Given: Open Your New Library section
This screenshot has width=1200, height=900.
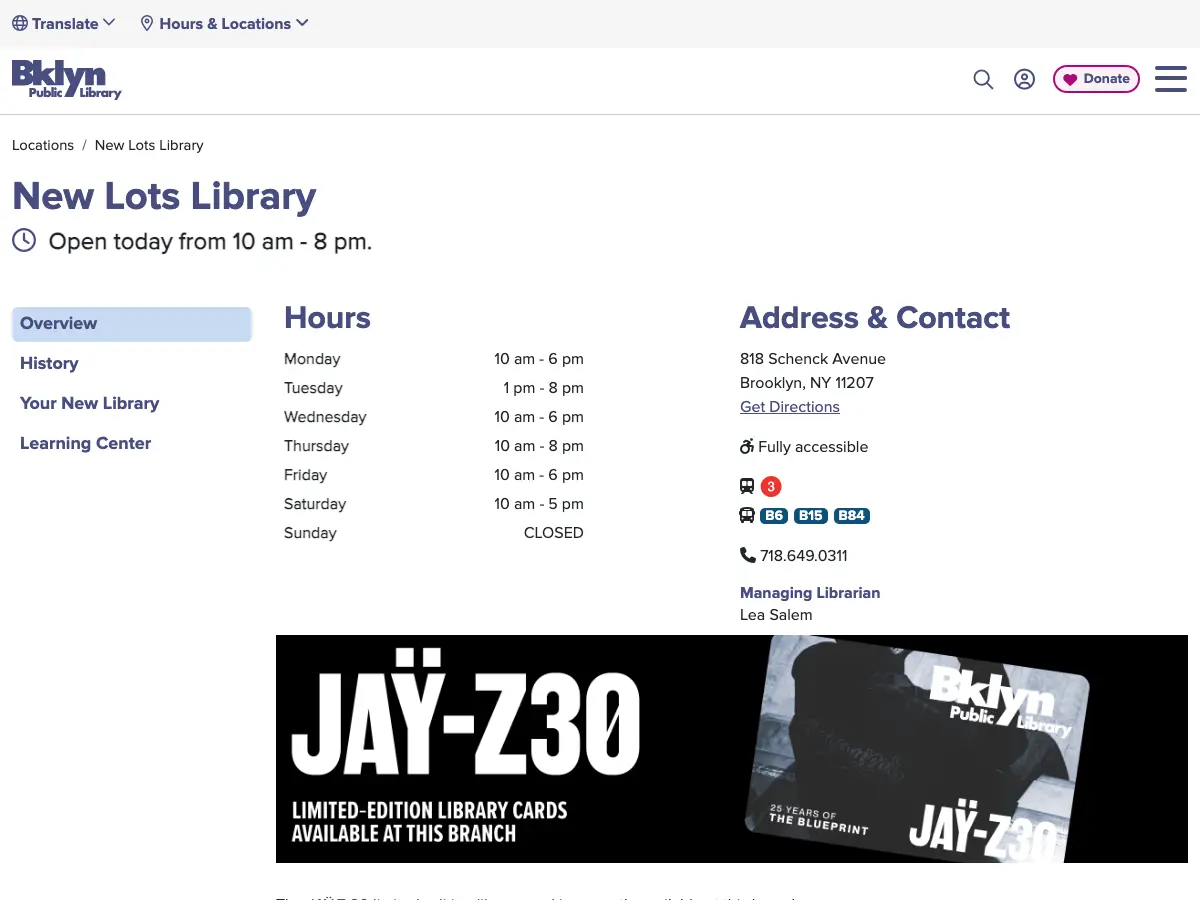Looking at the screenshot, I should [90, 403].
